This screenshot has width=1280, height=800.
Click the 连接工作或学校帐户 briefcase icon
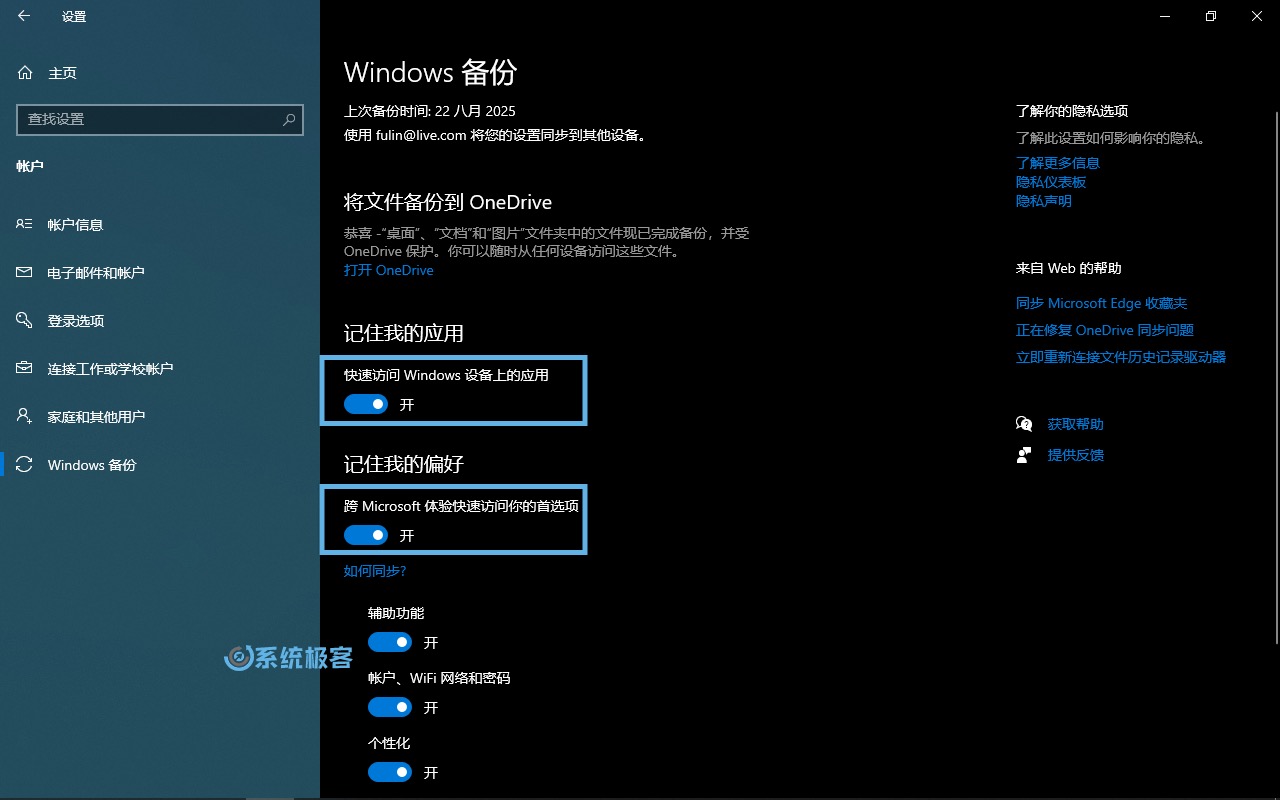tap(25, 368)
